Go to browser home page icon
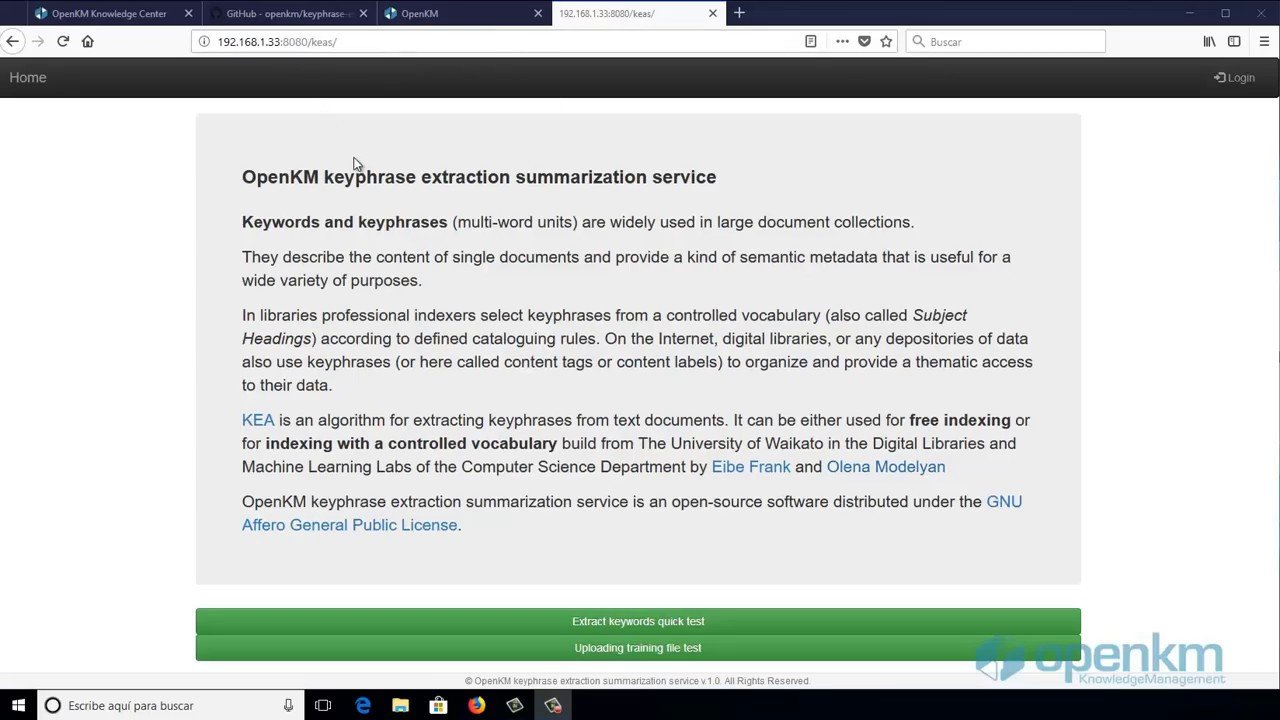 [88, 41]
